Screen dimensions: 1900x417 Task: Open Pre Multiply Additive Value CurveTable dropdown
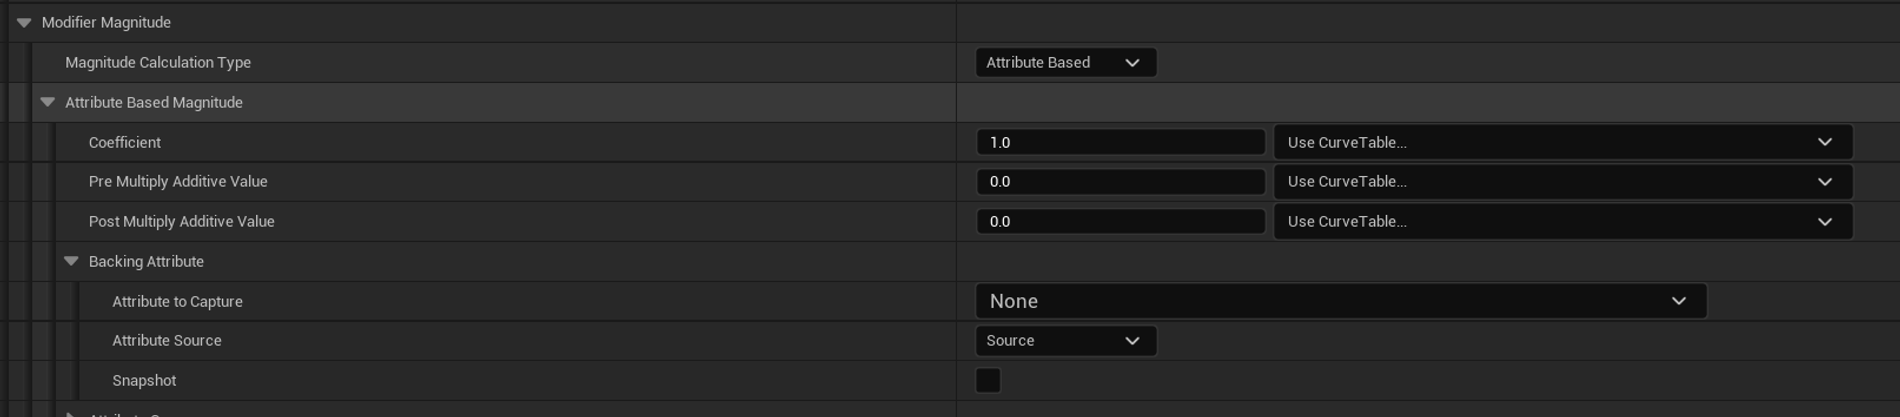pos(1562,181)
